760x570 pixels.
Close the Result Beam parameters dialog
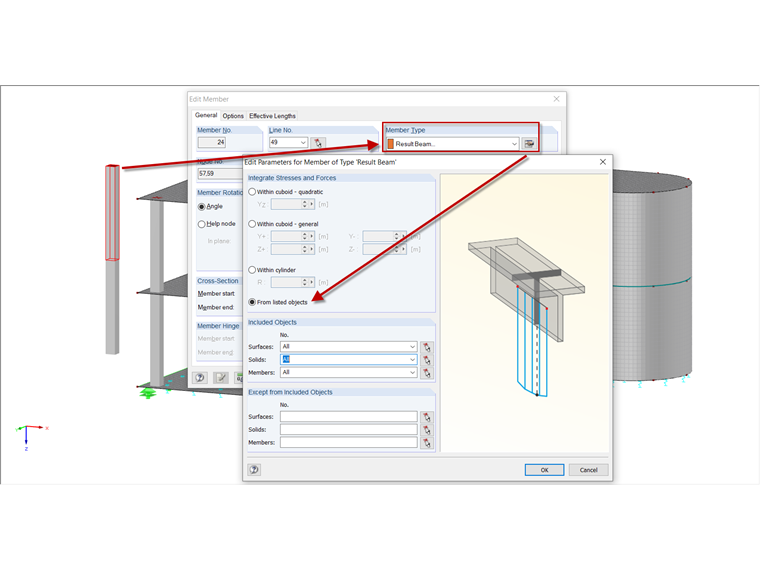pos(602,162)
